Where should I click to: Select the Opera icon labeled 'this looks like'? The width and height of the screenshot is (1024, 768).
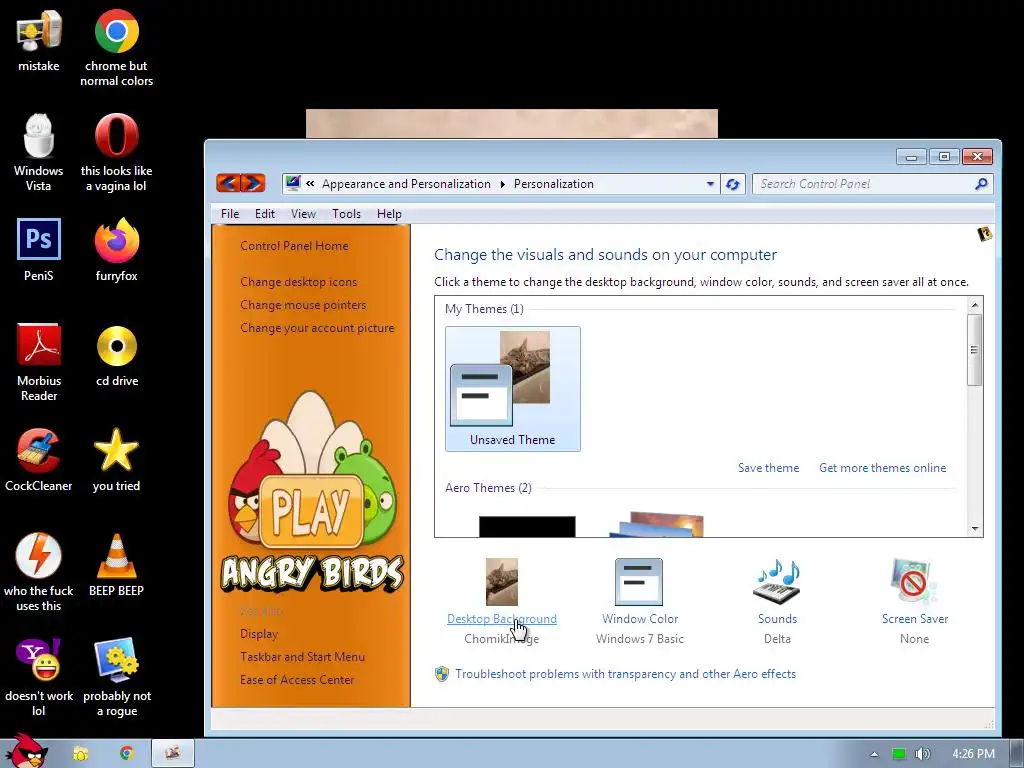tap(116, 152)
